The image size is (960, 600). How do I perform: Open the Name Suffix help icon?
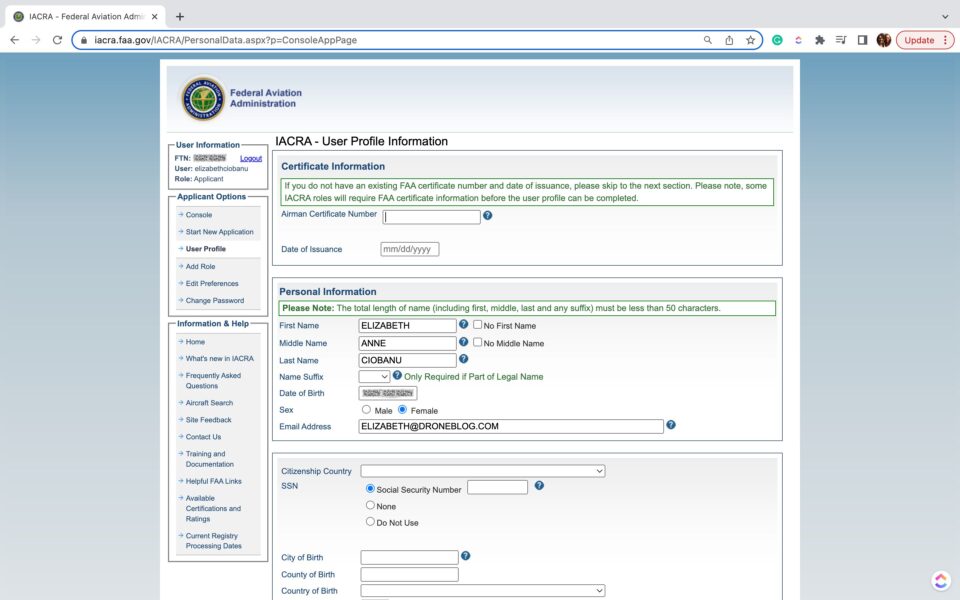tap(397, 375)
